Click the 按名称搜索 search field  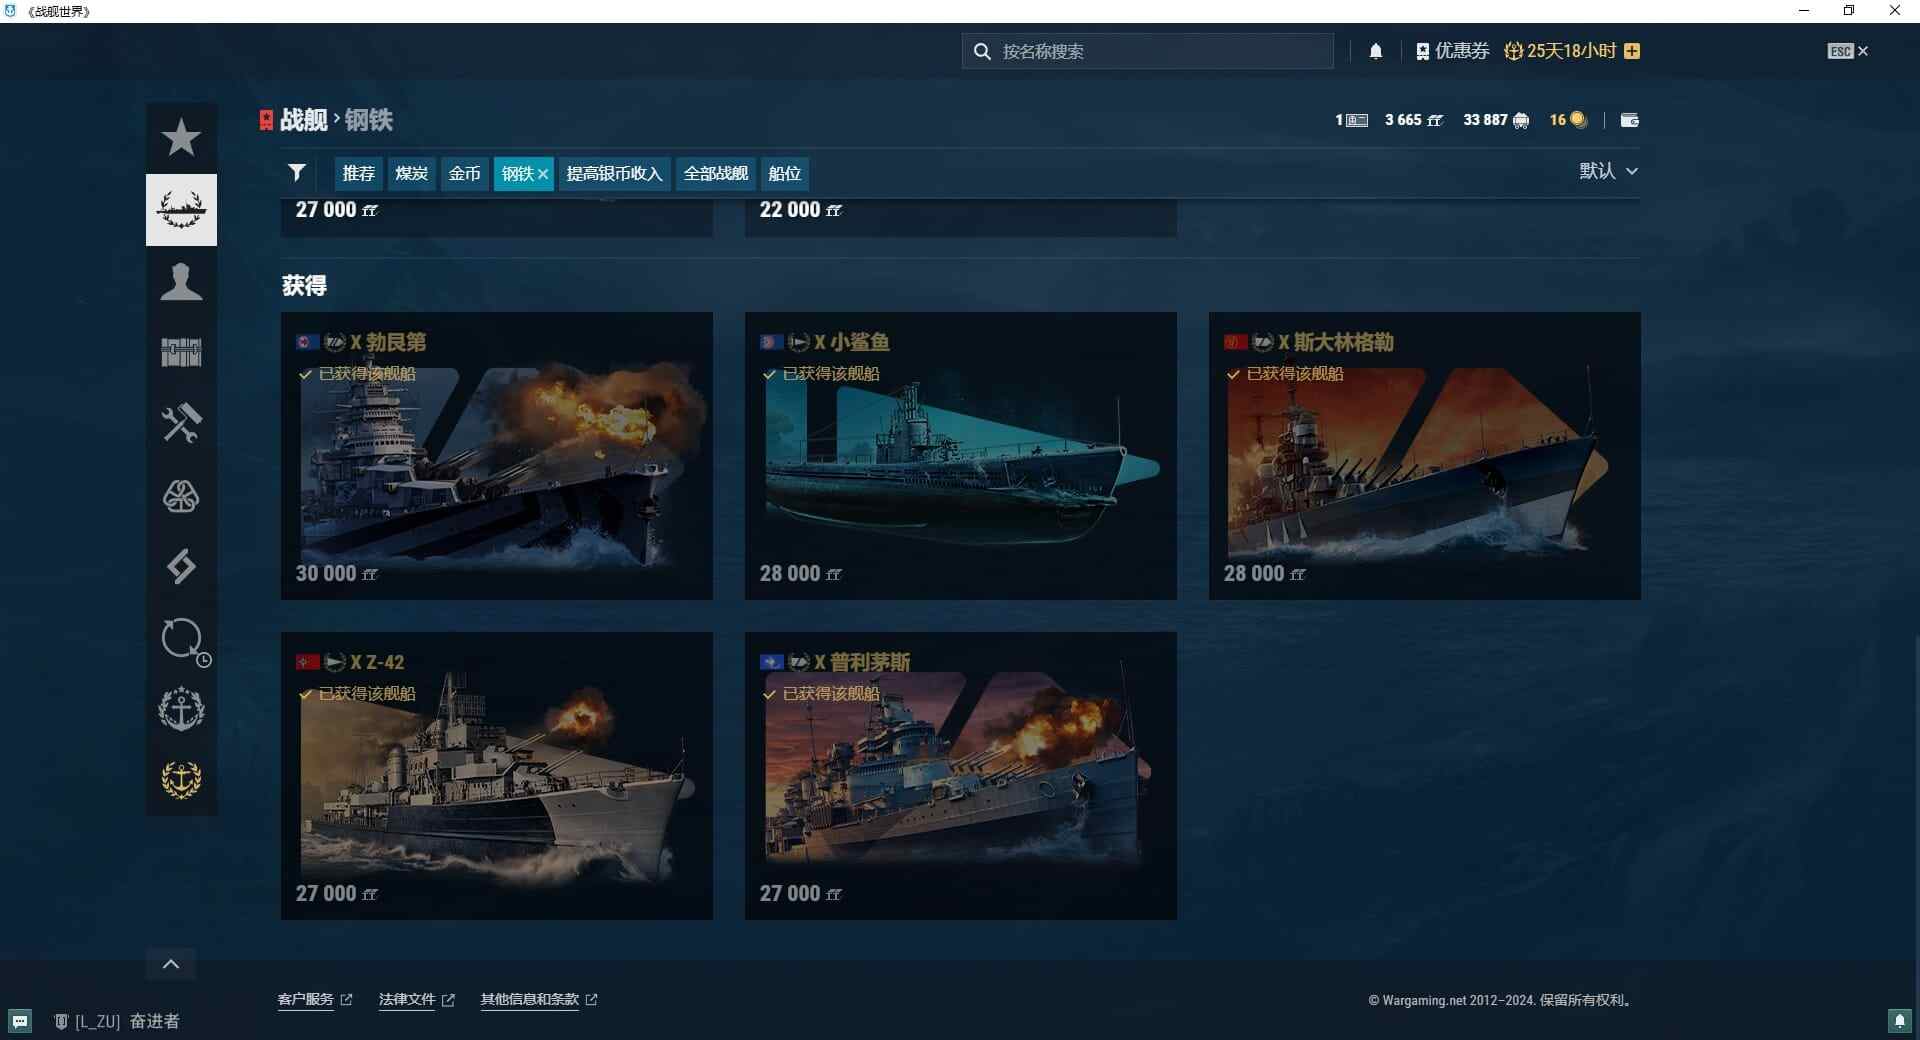click(x=1146, y=51)
